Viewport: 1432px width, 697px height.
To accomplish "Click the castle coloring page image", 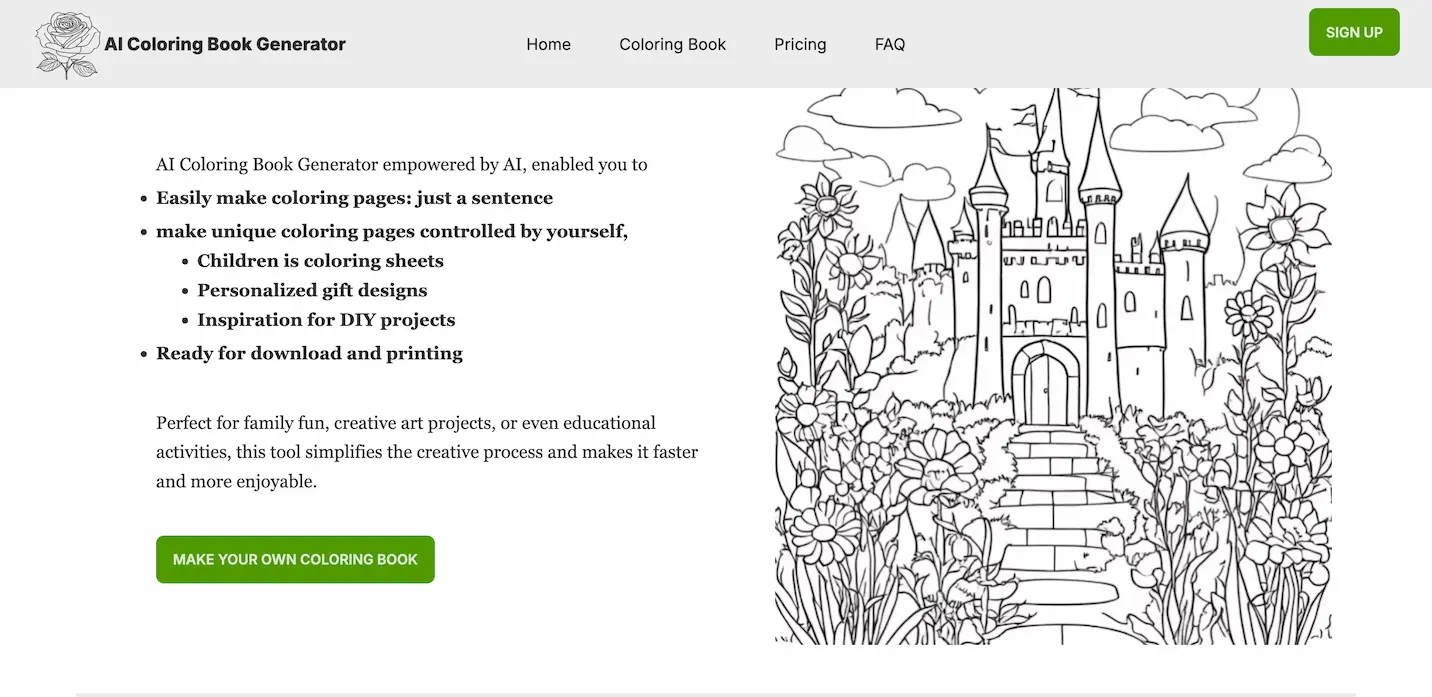I will pos(1052,365).
